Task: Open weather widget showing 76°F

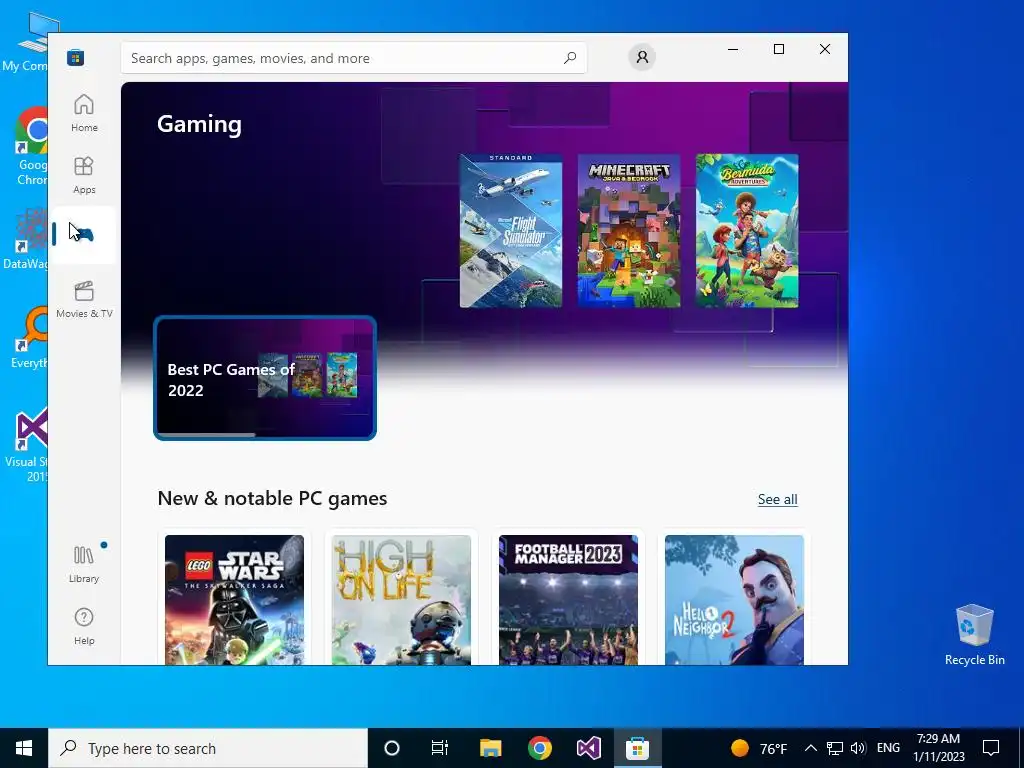Action: pos(759,748)
